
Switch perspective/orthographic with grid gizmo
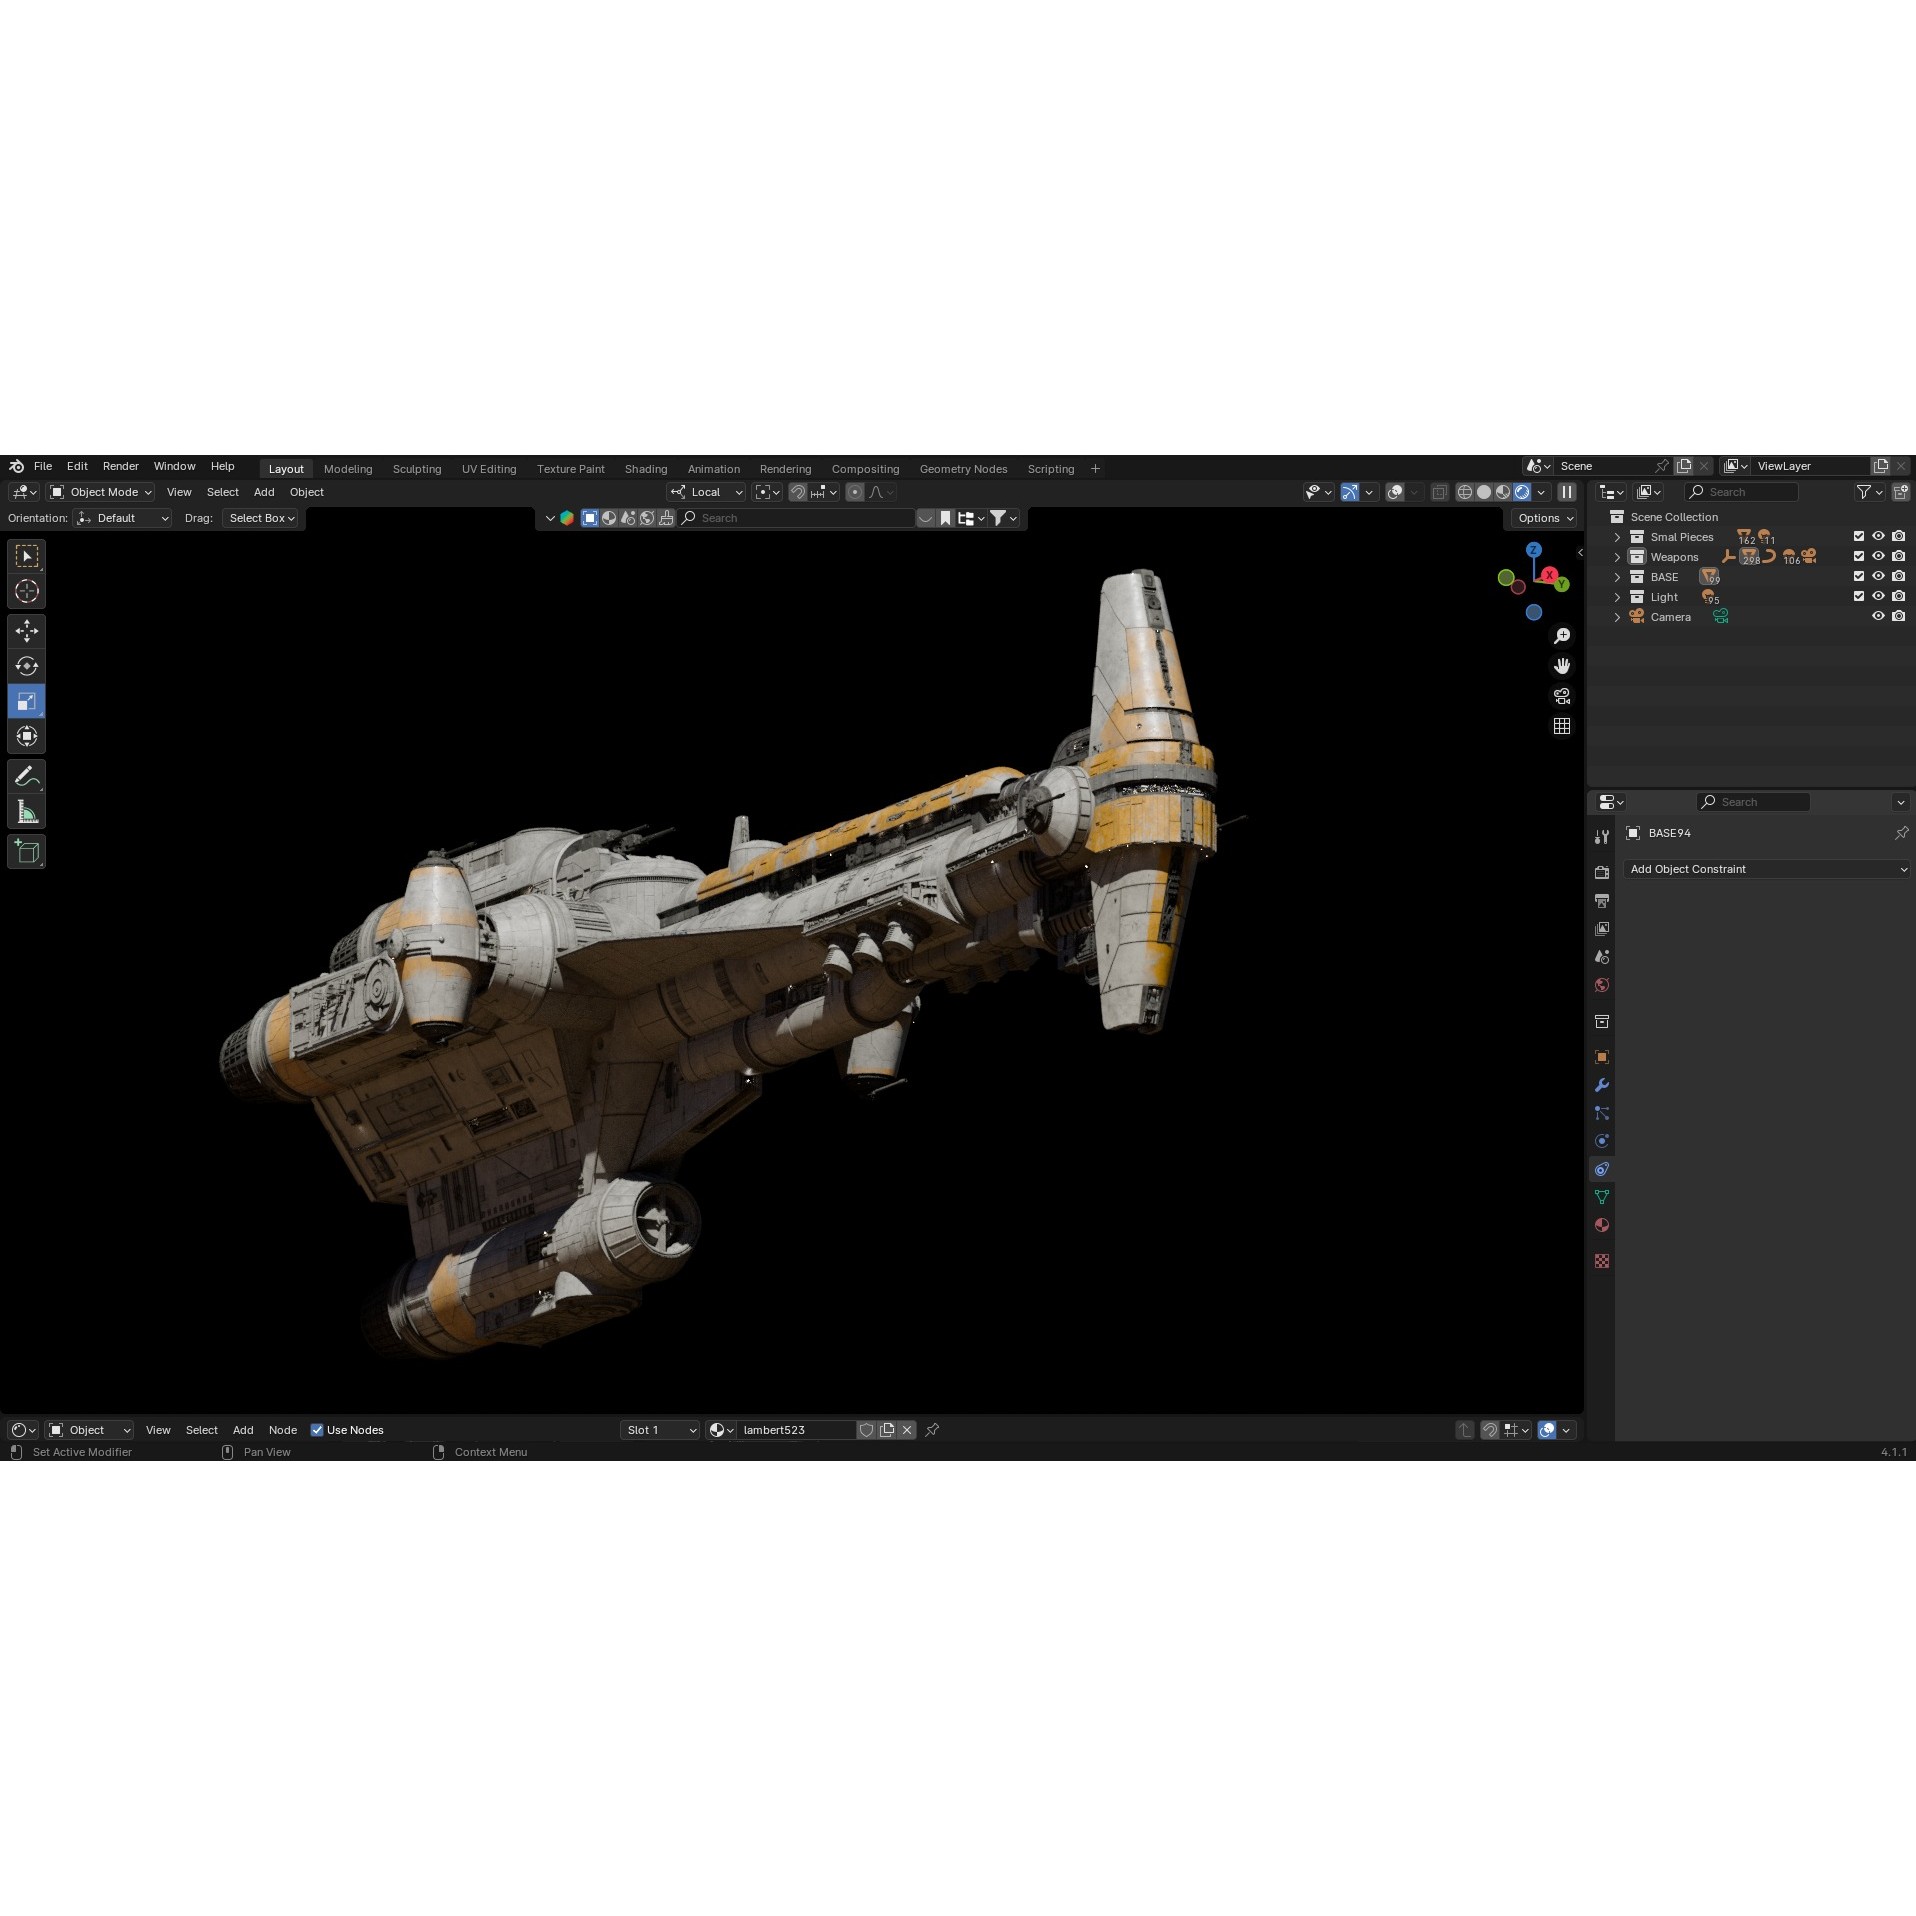tap(1562, 726)
